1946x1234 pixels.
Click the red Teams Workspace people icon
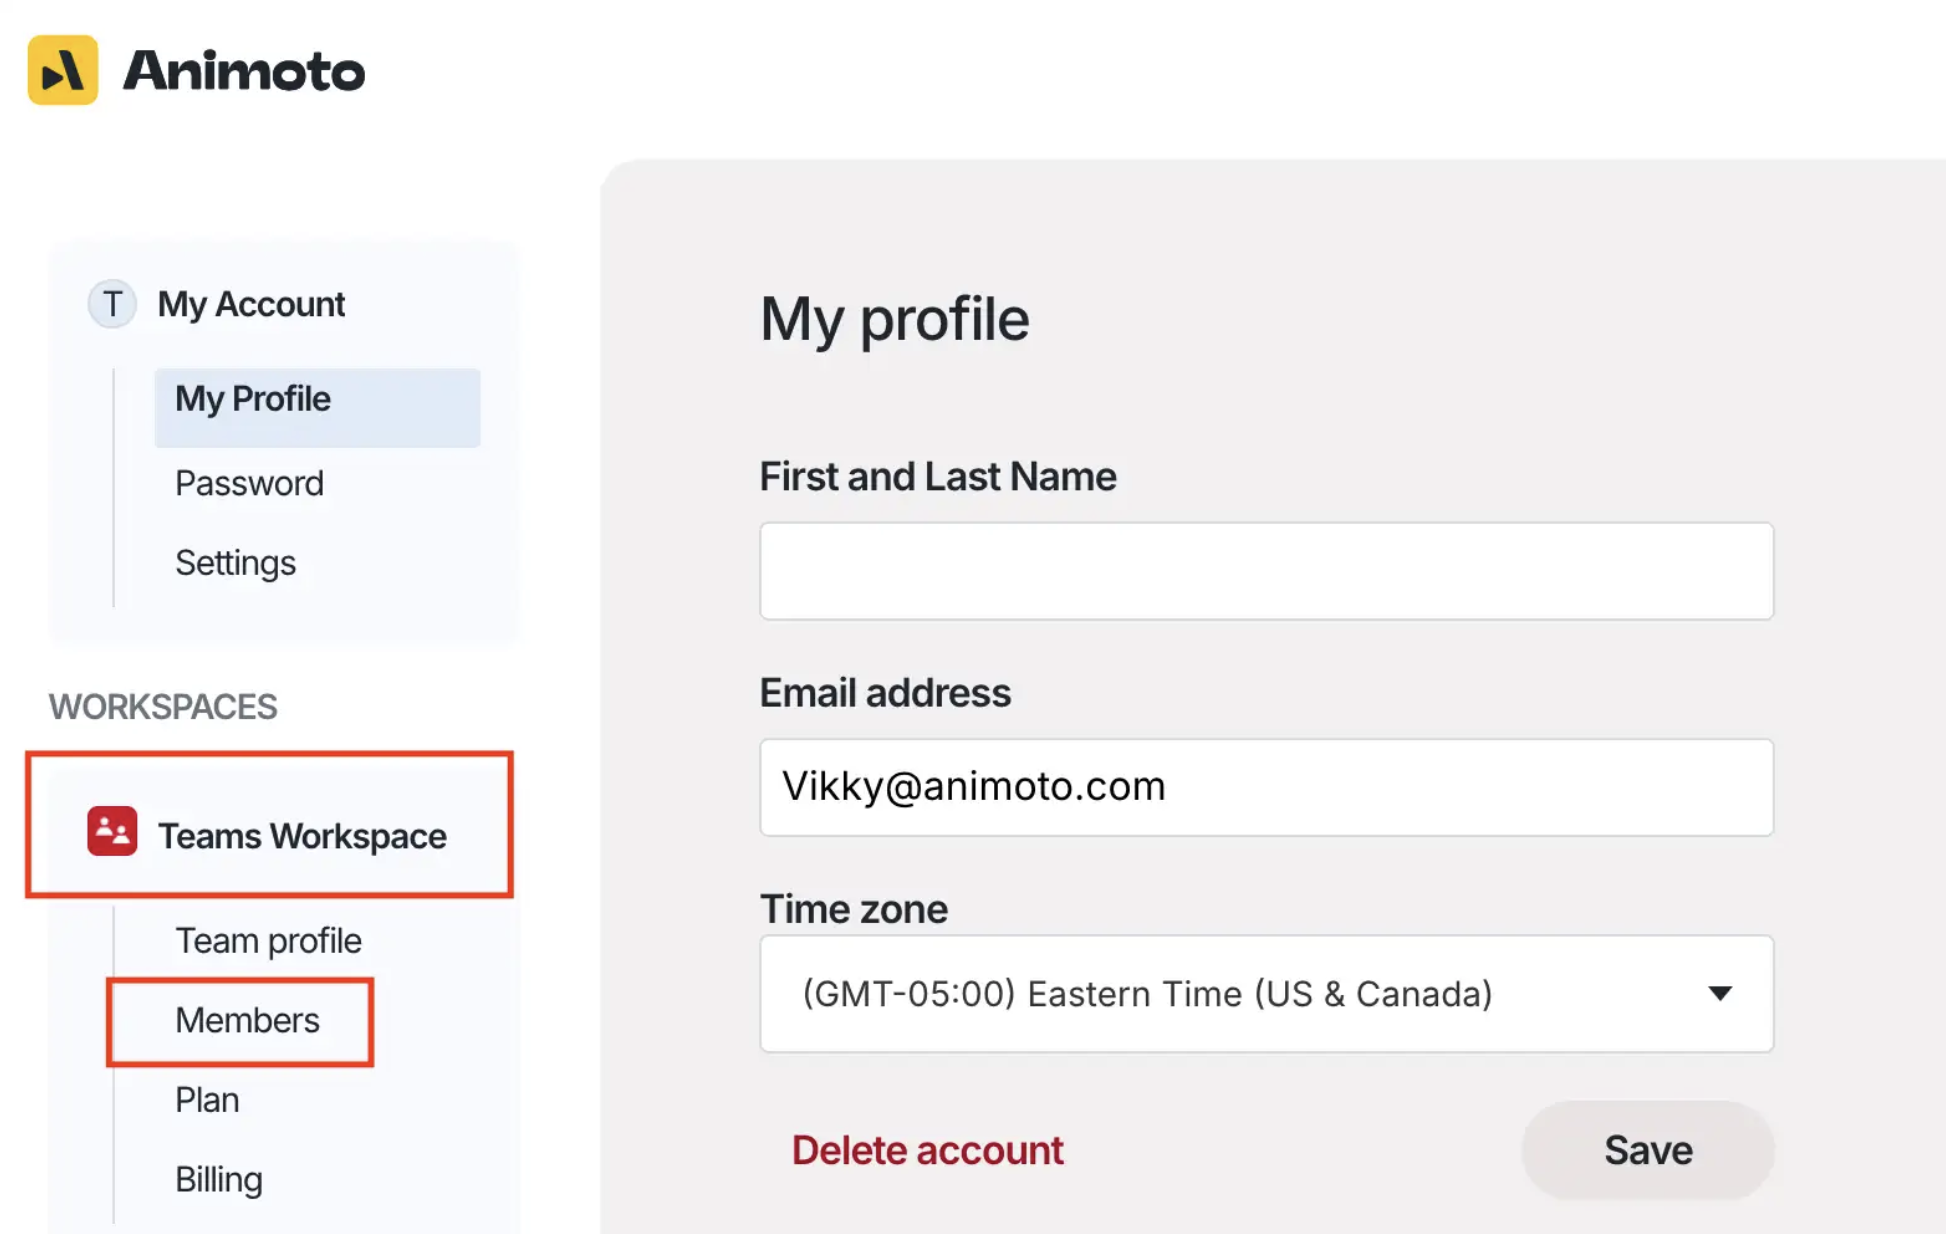pos(112,832)
